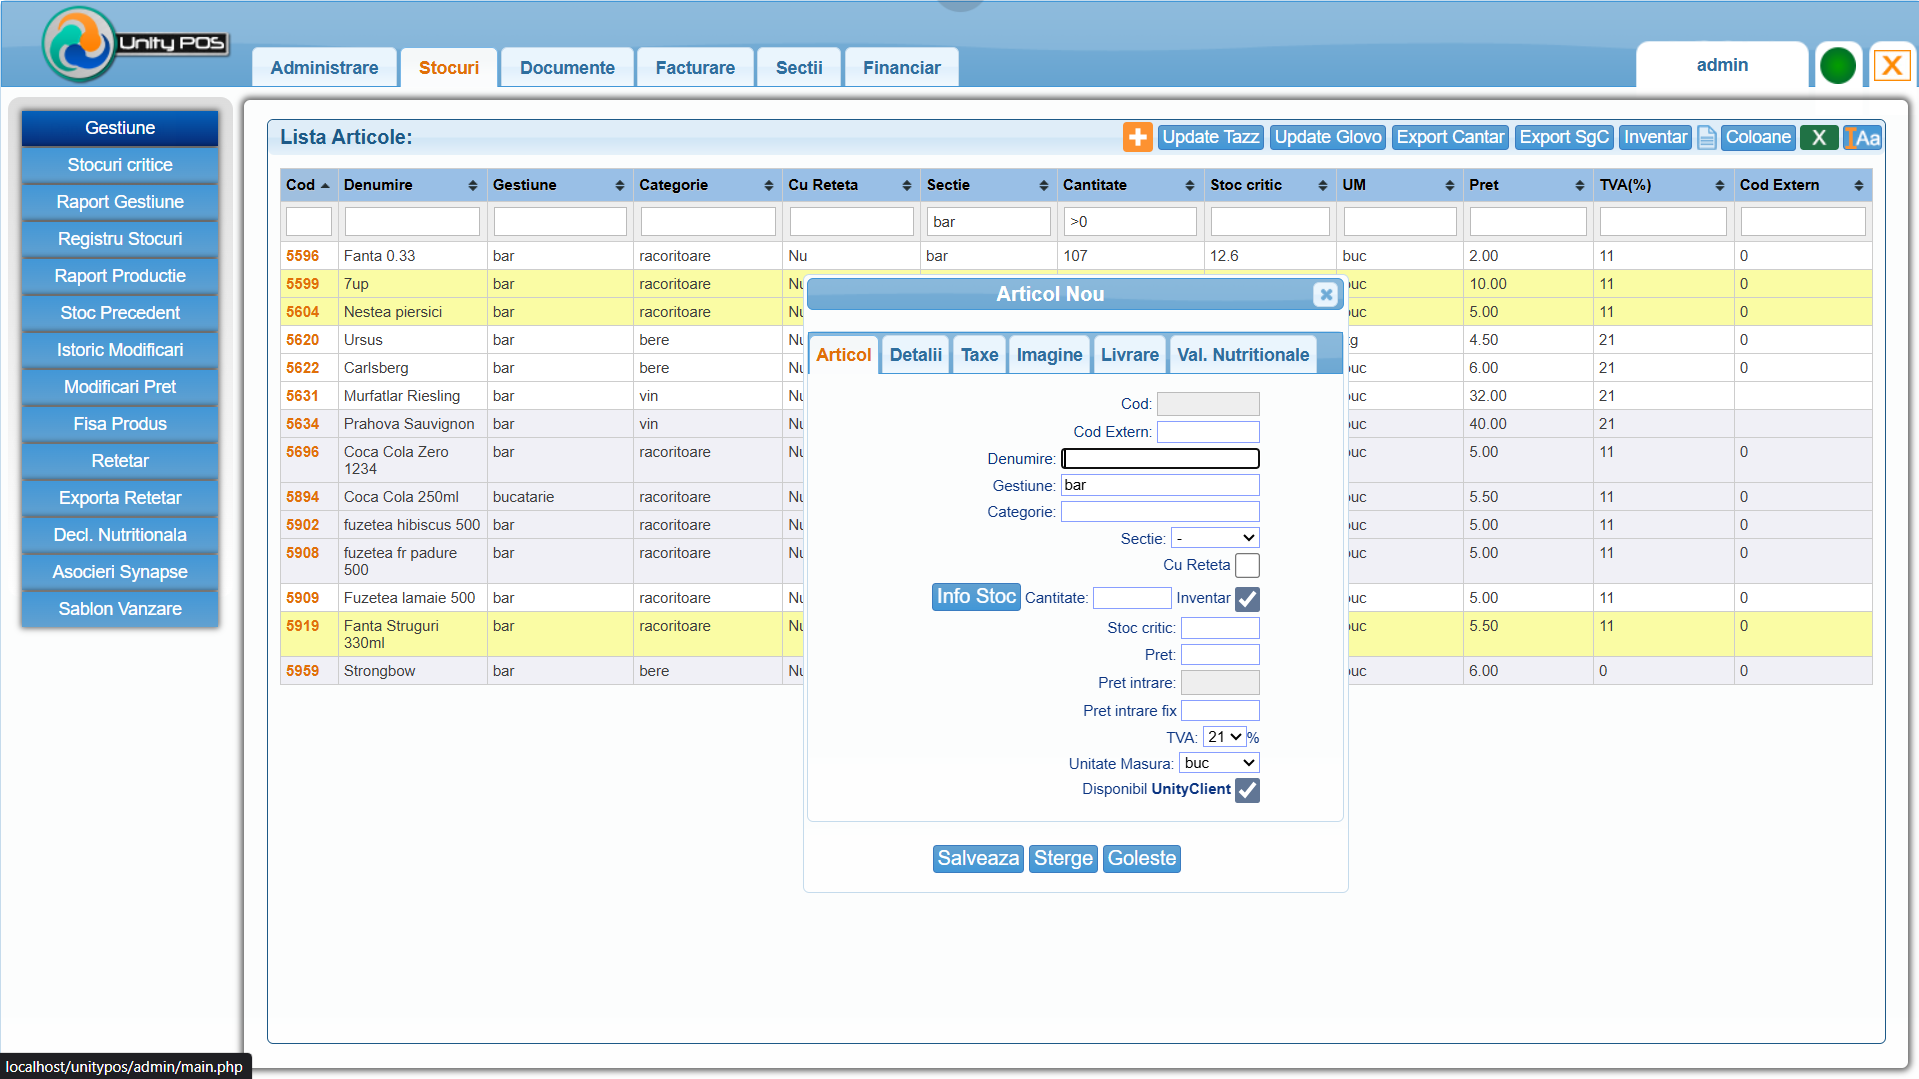Click the orange X logout icon

tap(1891, 66)
